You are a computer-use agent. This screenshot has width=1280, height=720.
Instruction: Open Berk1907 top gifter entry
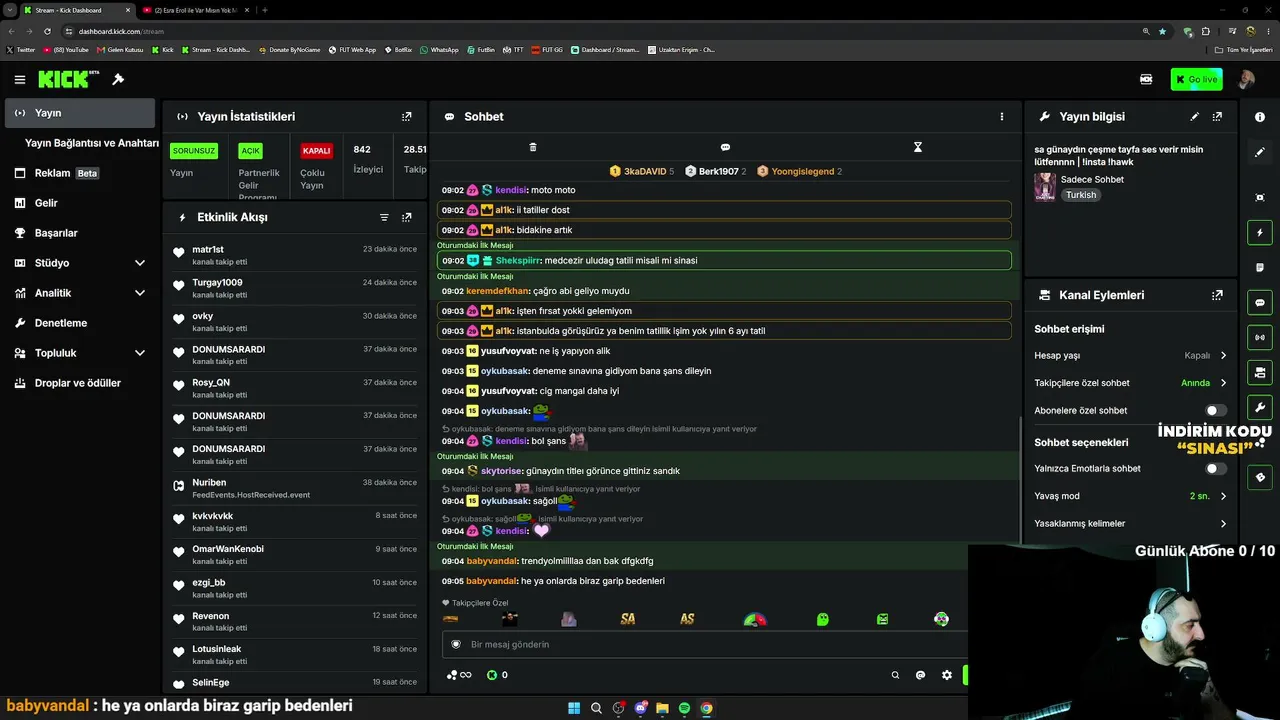[x=716, y=171]
